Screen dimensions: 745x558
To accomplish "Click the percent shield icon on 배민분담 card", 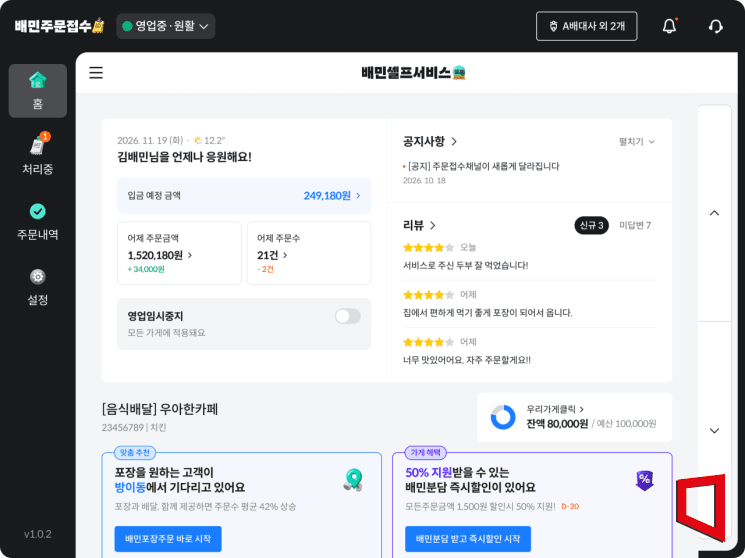I will pos(644,480).
